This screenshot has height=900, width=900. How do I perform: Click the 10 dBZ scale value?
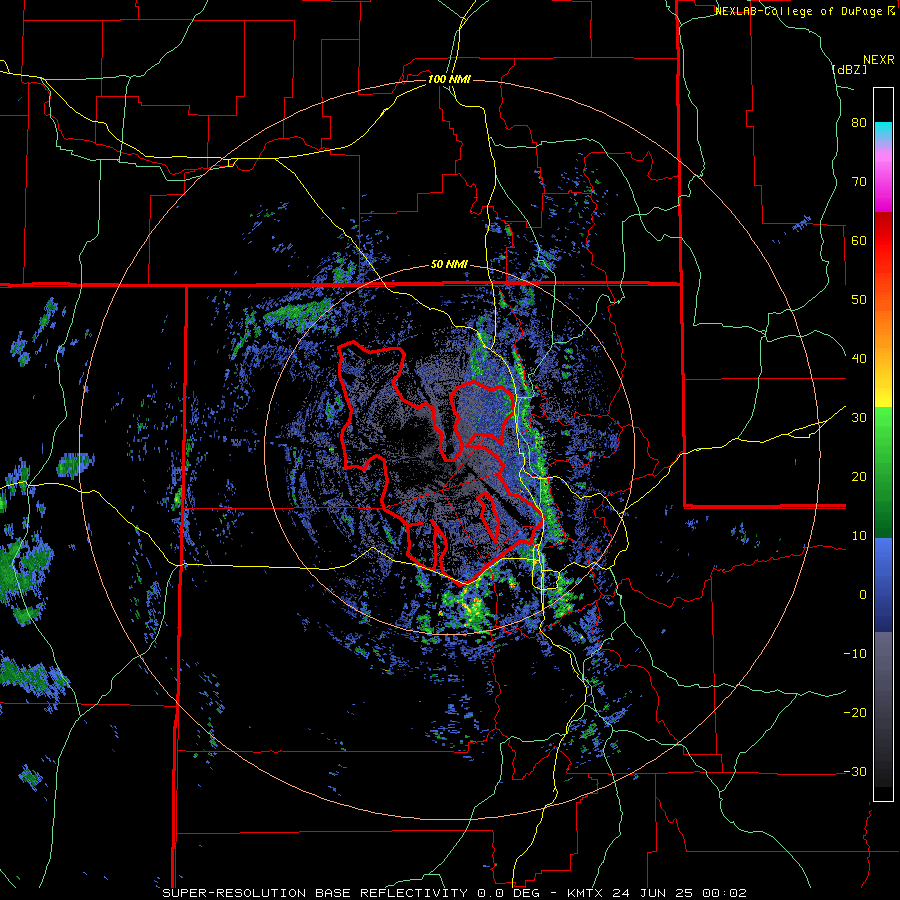click(x=859, y=536)
